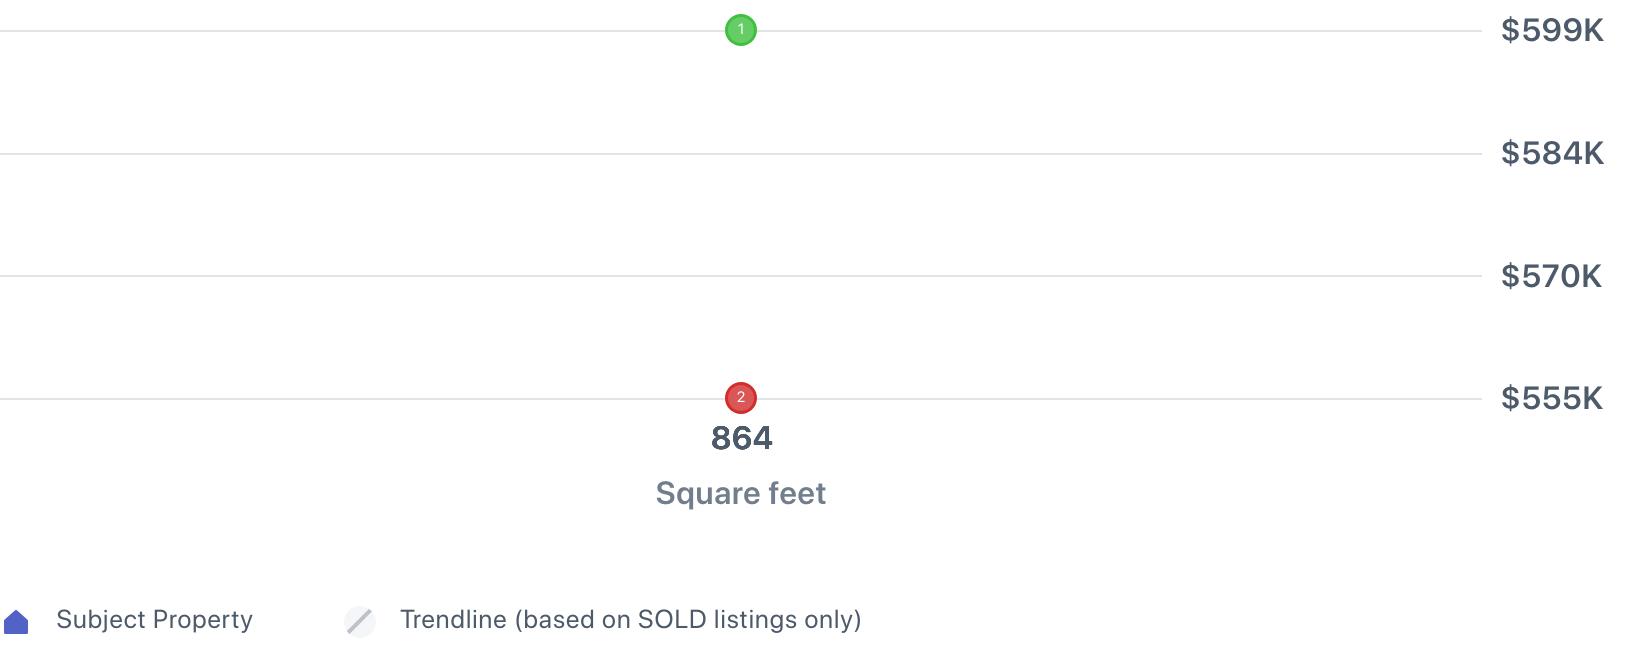The width and height of the screenshot is (1632, 650).
Task: Click the 864 square footage value
Action: (741, 438)
